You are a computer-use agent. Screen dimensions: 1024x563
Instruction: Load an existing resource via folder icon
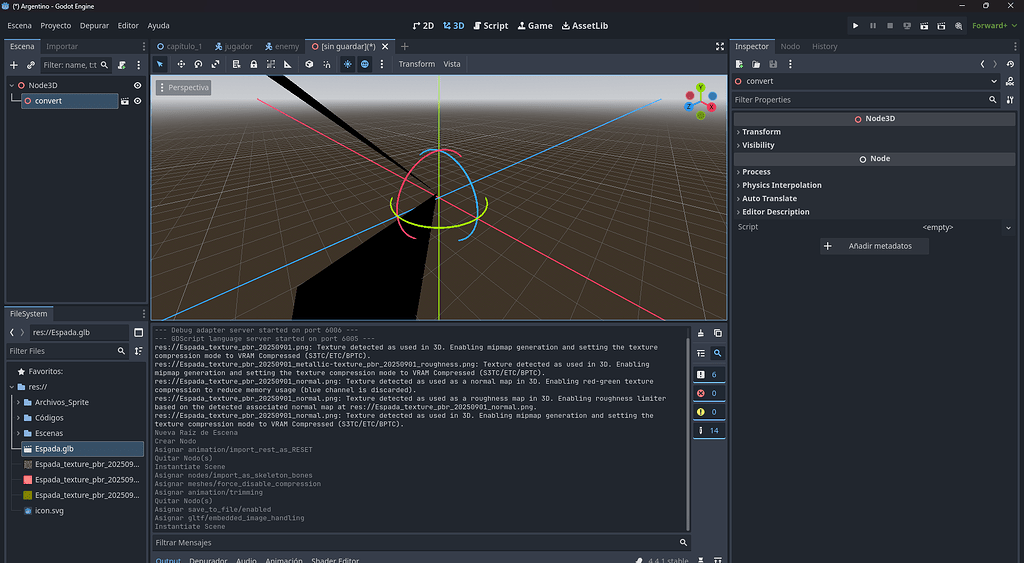756,64
